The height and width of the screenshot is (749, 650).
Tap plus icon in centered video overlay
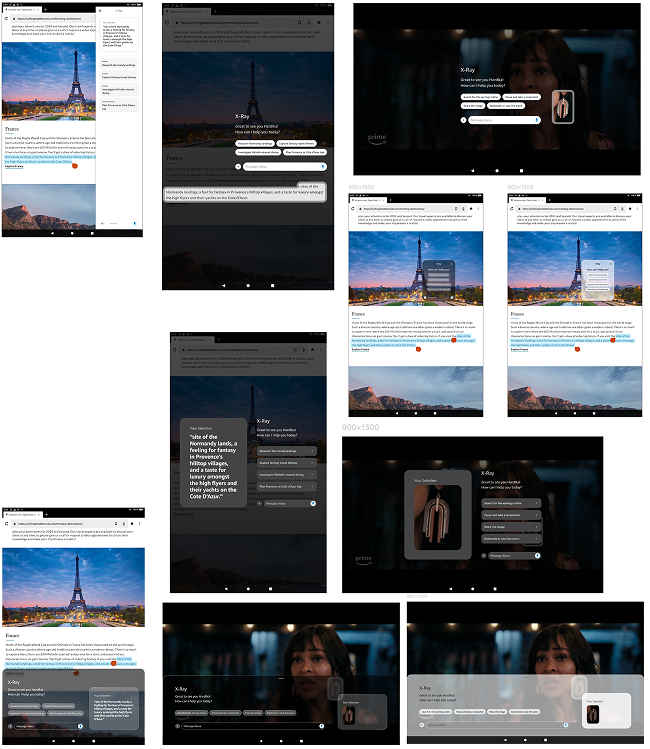463,120
